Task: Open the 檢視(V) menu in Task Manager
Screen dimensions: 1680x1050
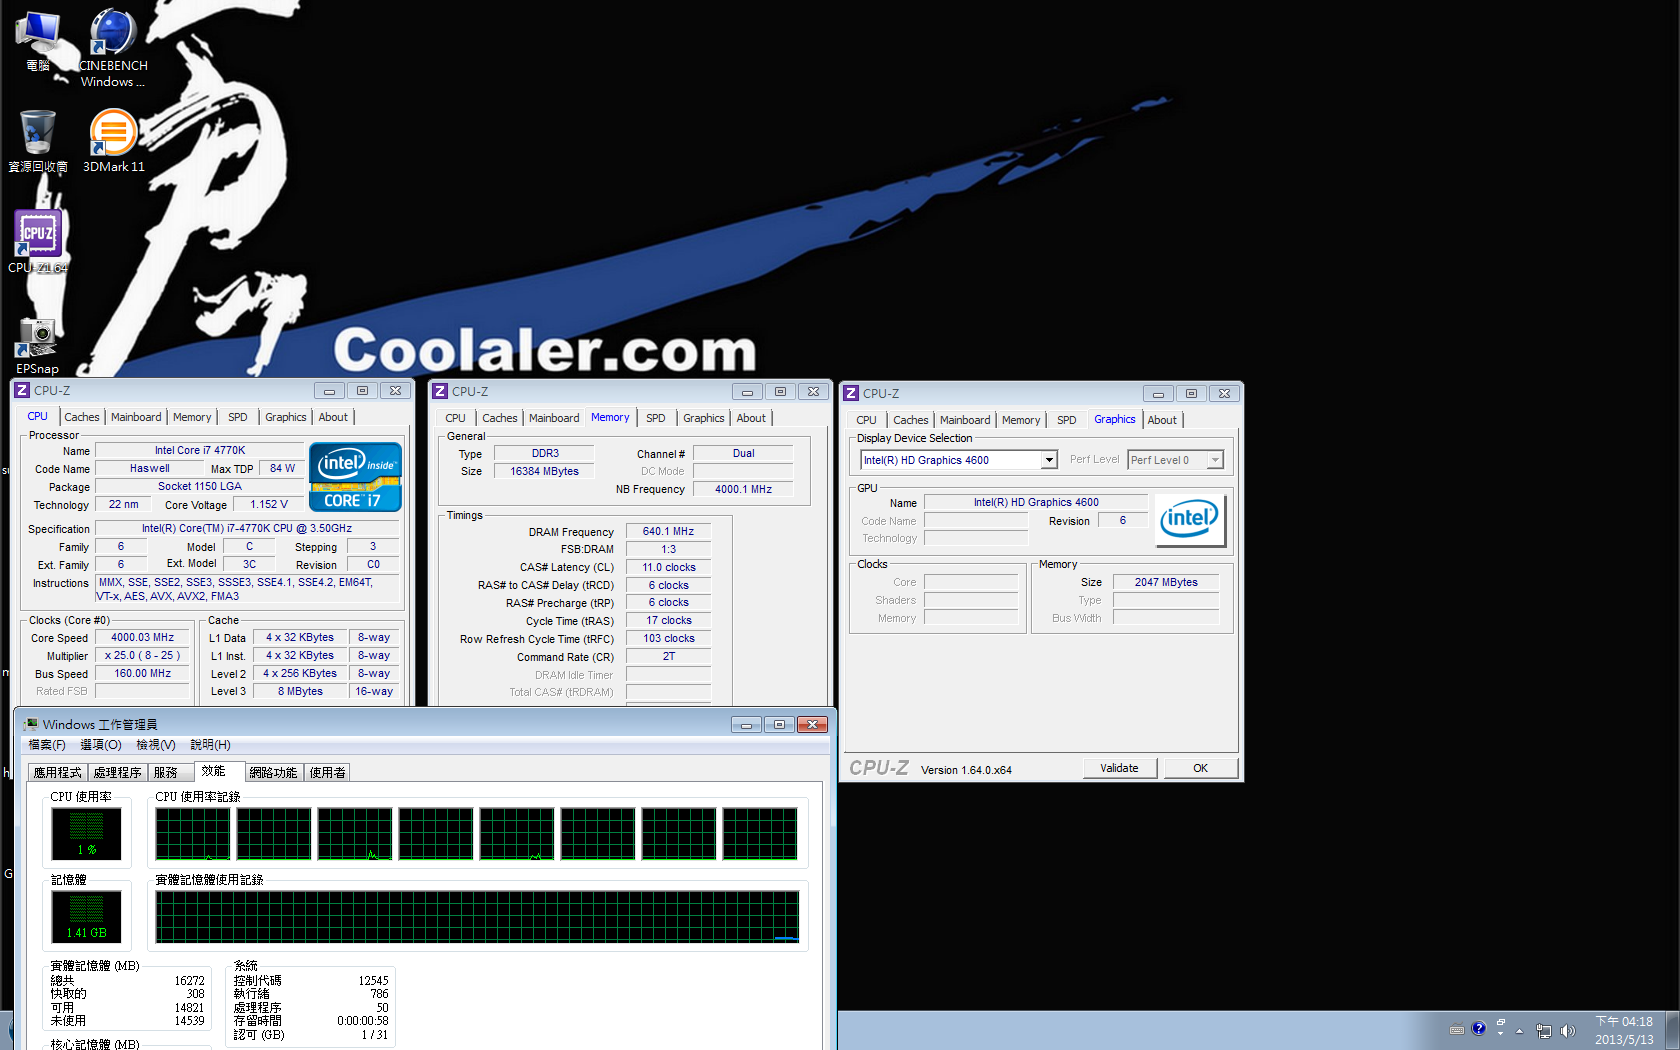Action: (156, 745)
